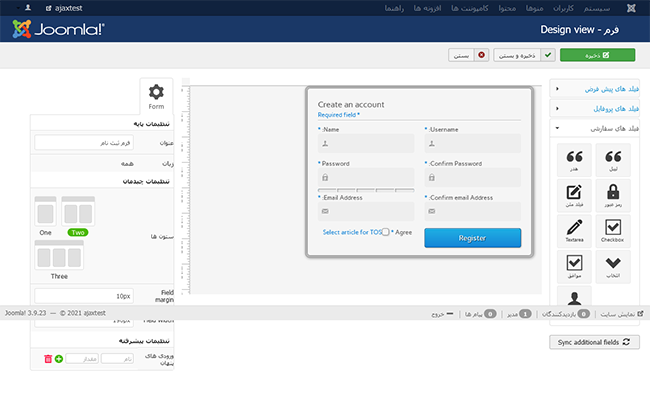The height and width of the screenshot is (396, 650).
Task: Click the Username input field in form
Action: point(473,143)
